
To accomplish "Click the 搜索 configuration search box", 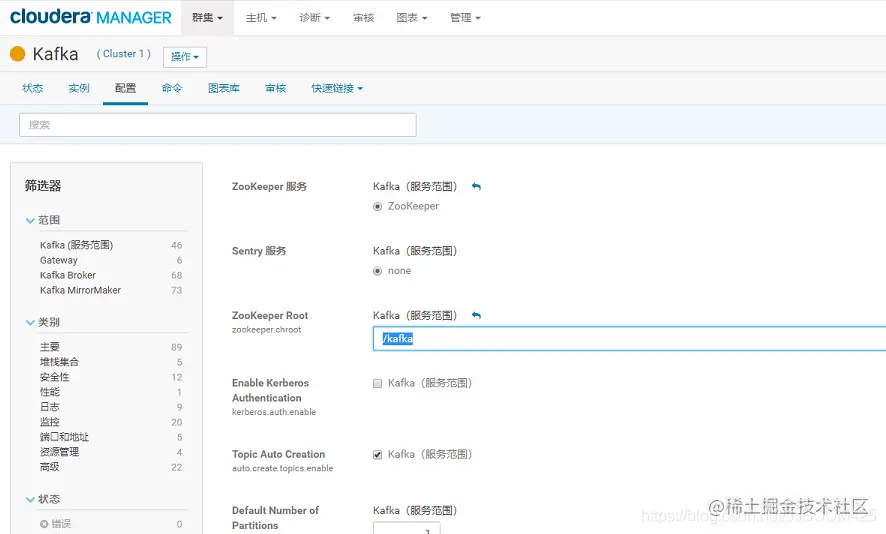I will (218, 125).
